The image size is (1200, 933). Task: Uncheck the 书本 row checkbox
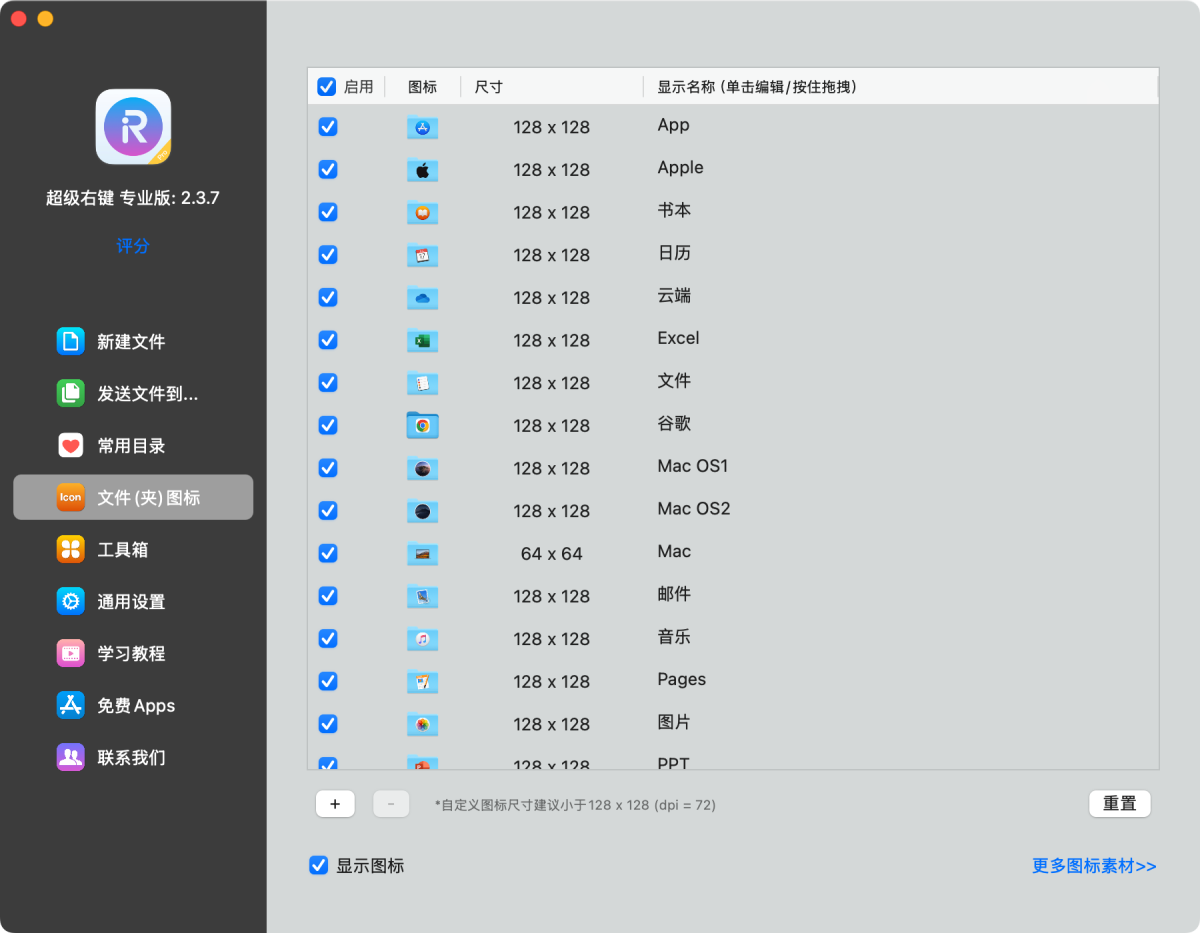point(327,212)
